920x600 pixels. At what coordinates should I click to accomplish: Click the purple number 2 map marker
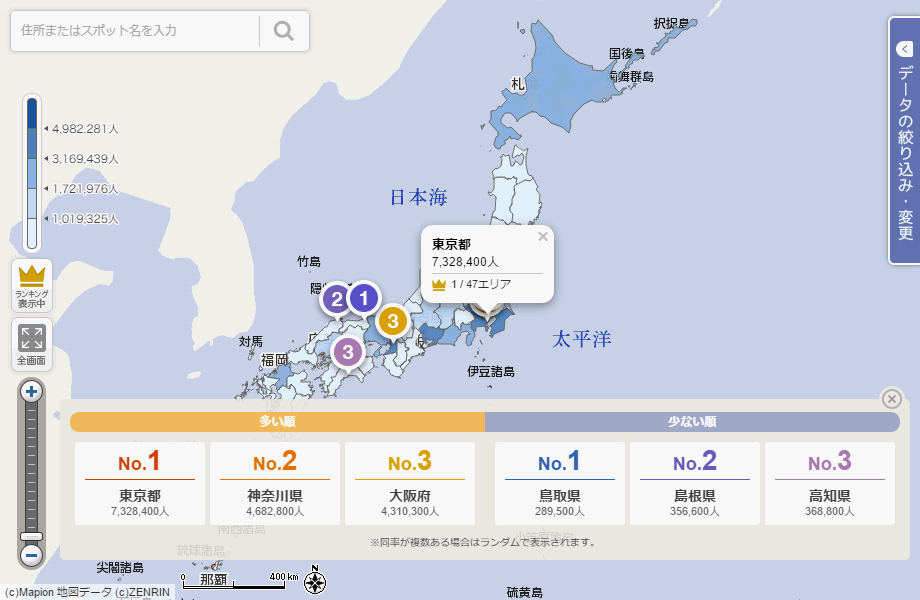[x=337, y=298]
